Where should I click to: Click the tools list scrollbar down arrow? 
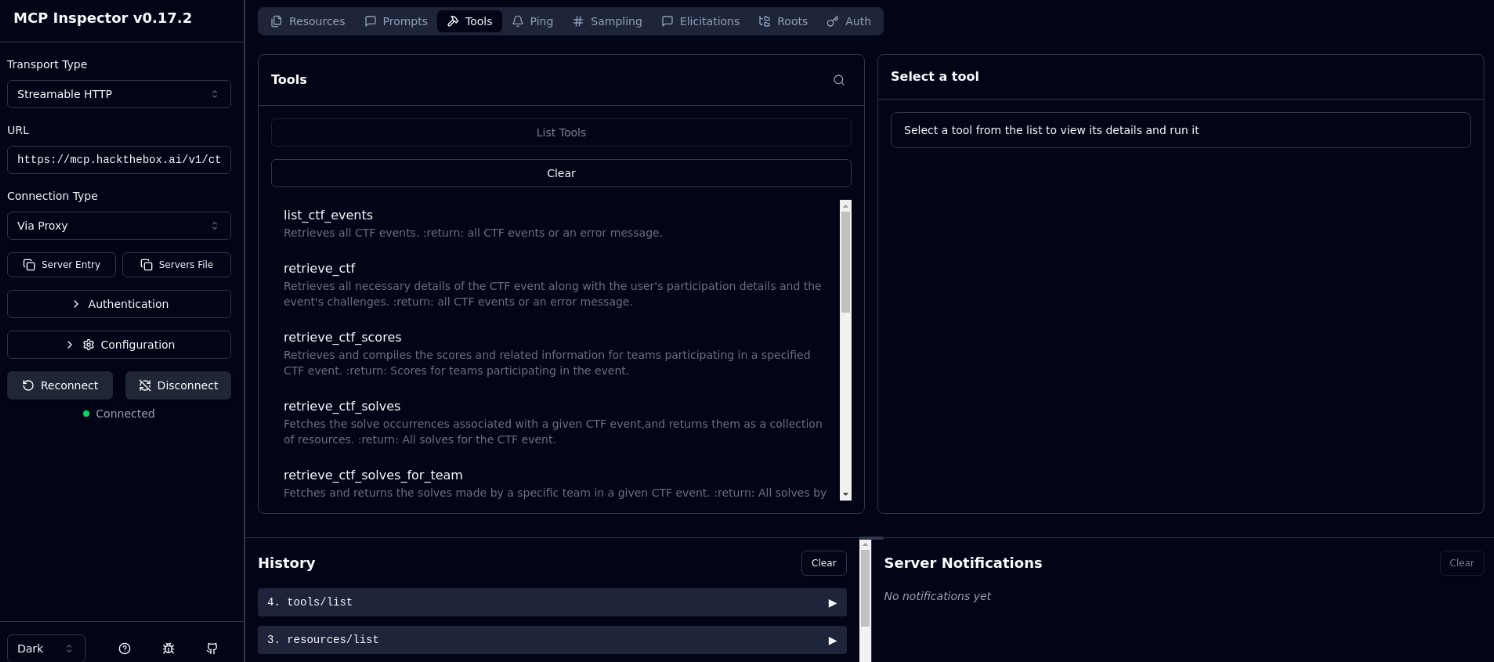(x=845, y=494)
